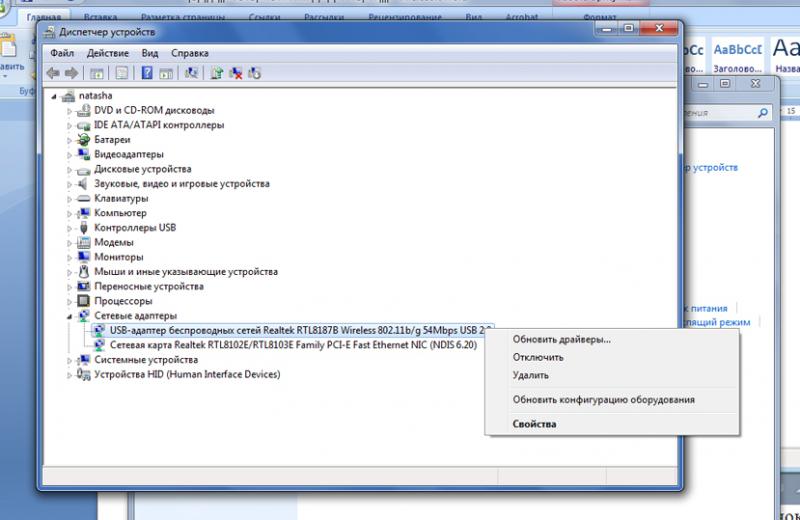Click the Back arrow in Device Manager toolbar
The width and height of the screenshot is (800, 520).
[x=53, y=73]
